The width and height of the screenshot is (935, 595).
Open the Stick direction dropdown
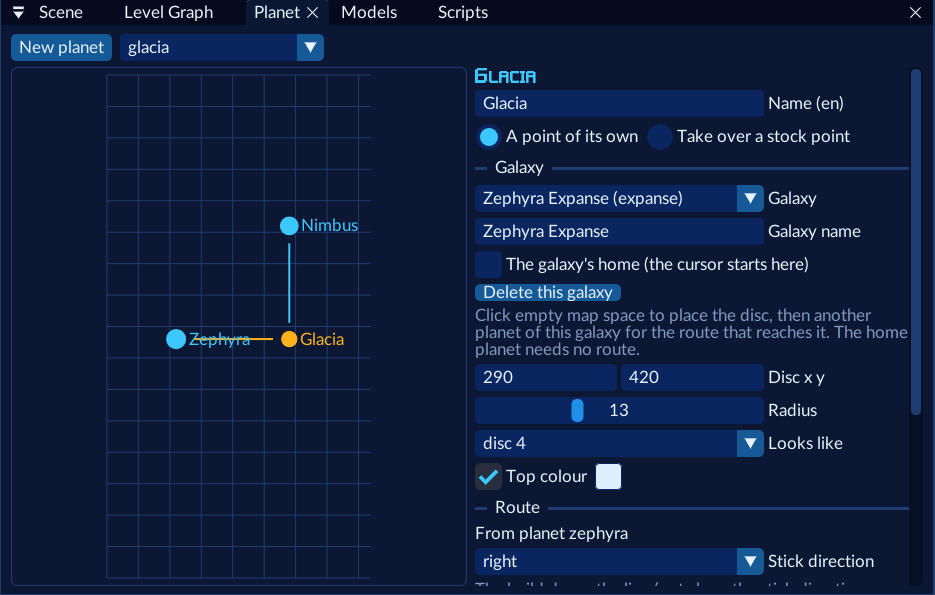[619, 561]
